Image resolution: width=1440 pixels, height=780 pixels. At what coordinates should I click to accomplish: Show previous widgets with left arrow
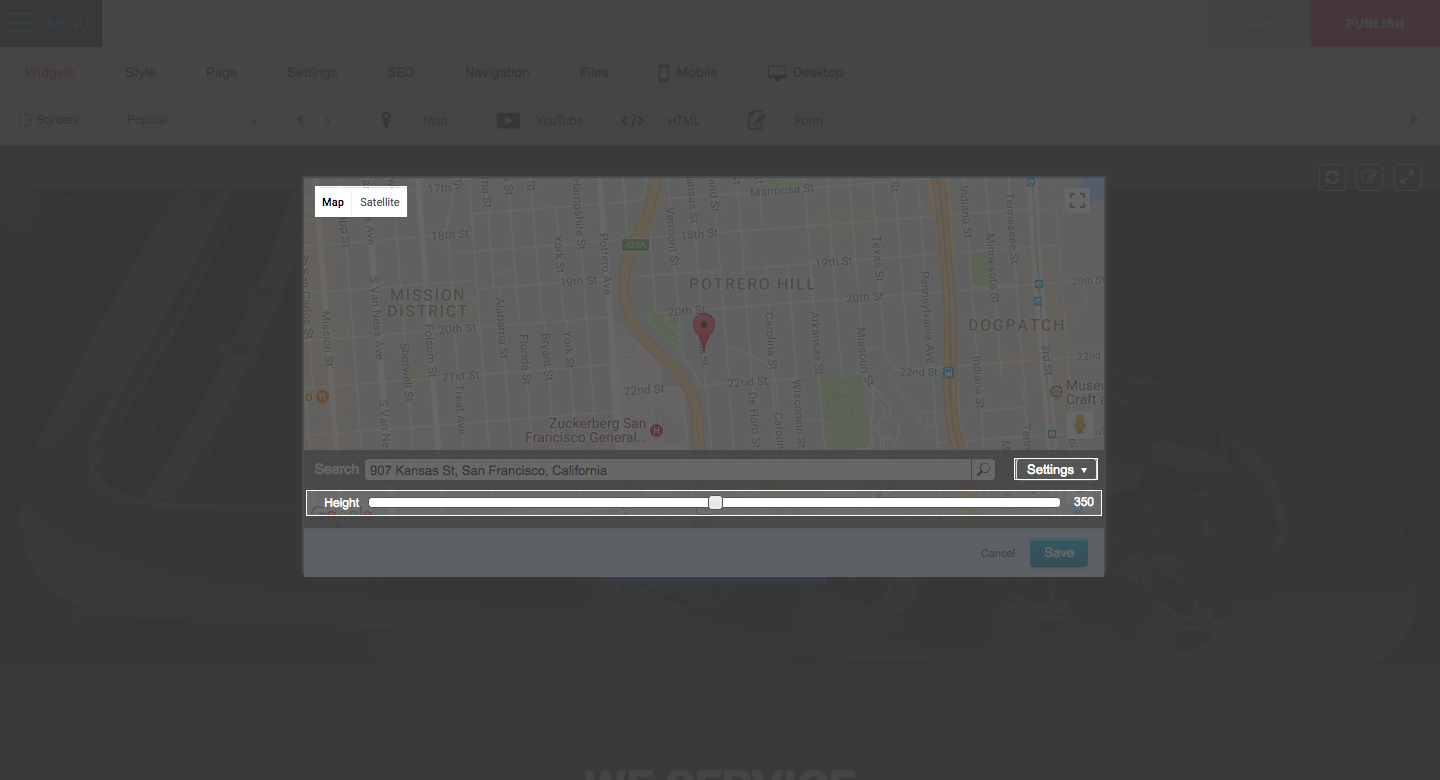300,120
